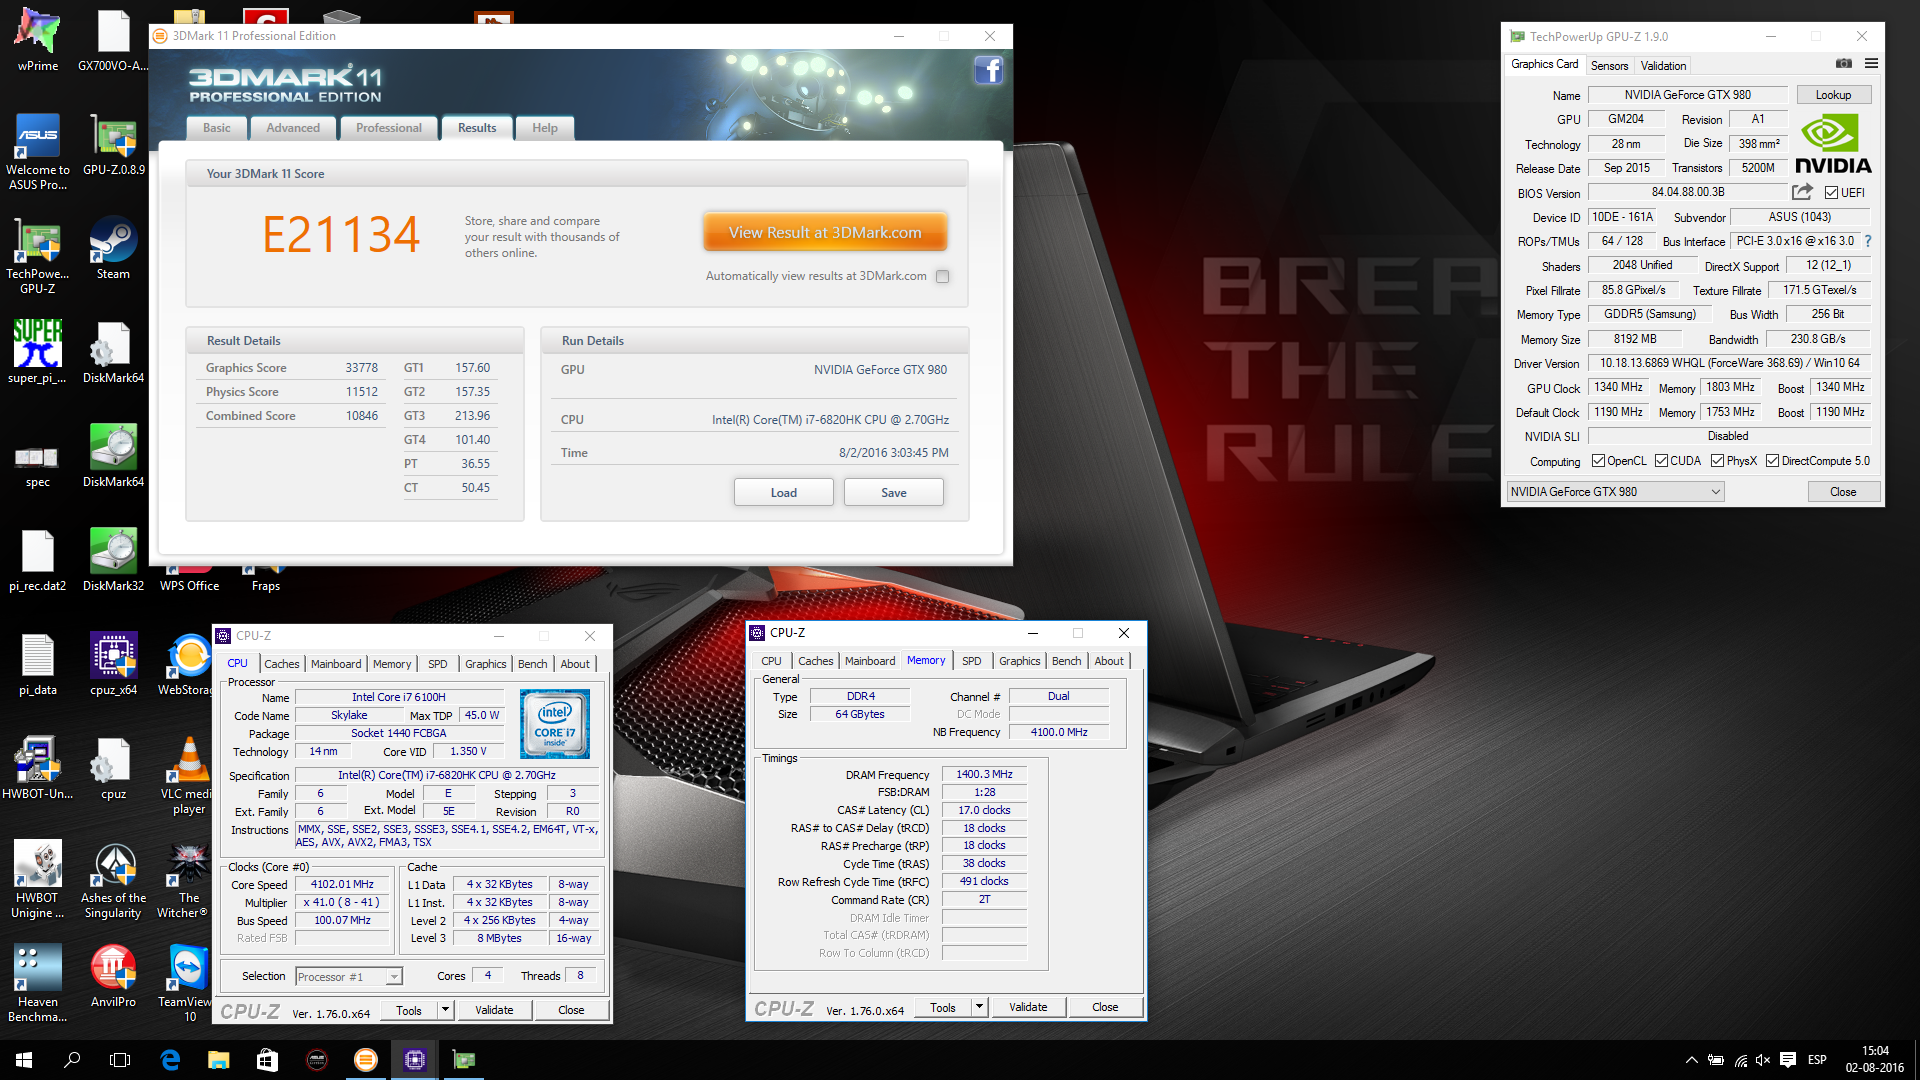Open wPrime desktop icon
Viewport: 1920px width, 1080px height.
click(x=38, y=40)
